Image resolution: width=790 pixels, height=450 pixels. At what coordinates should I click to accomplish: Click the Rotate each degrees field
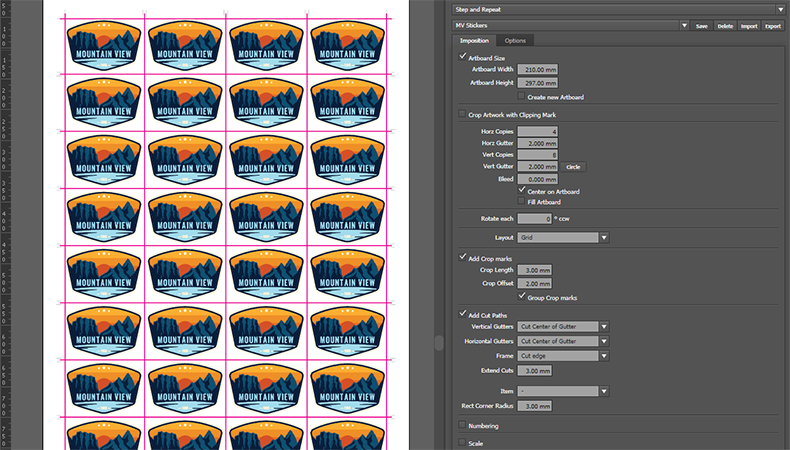pos(535,219)
